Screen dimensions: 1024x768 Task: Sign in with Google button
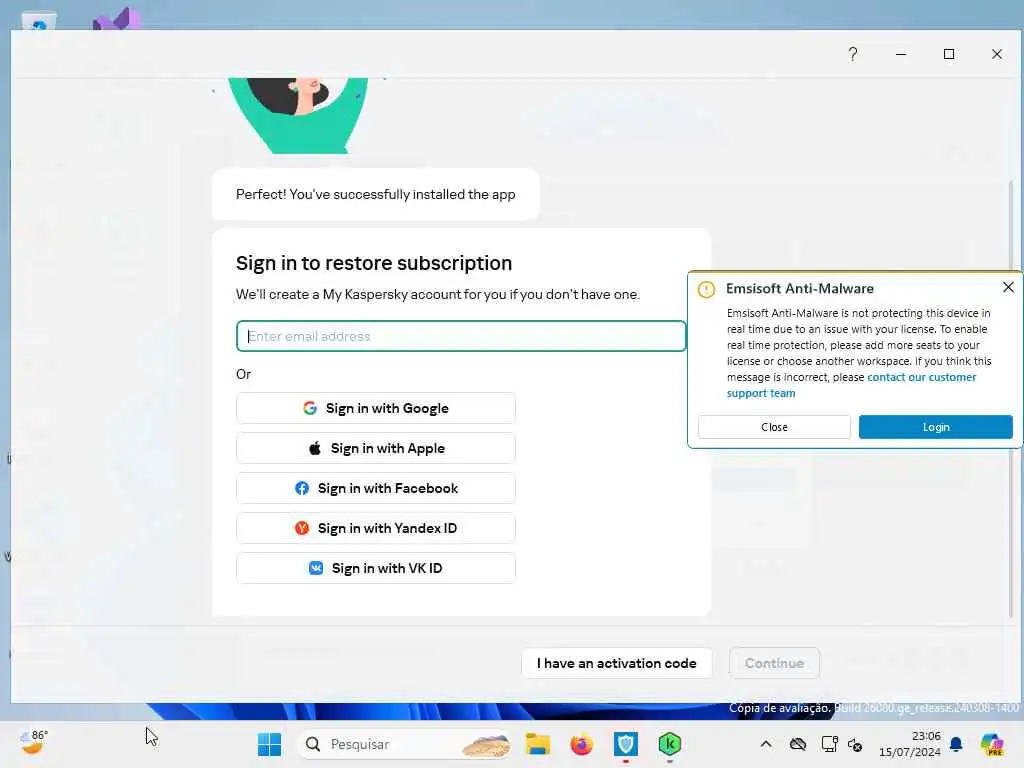pos(376,408)
